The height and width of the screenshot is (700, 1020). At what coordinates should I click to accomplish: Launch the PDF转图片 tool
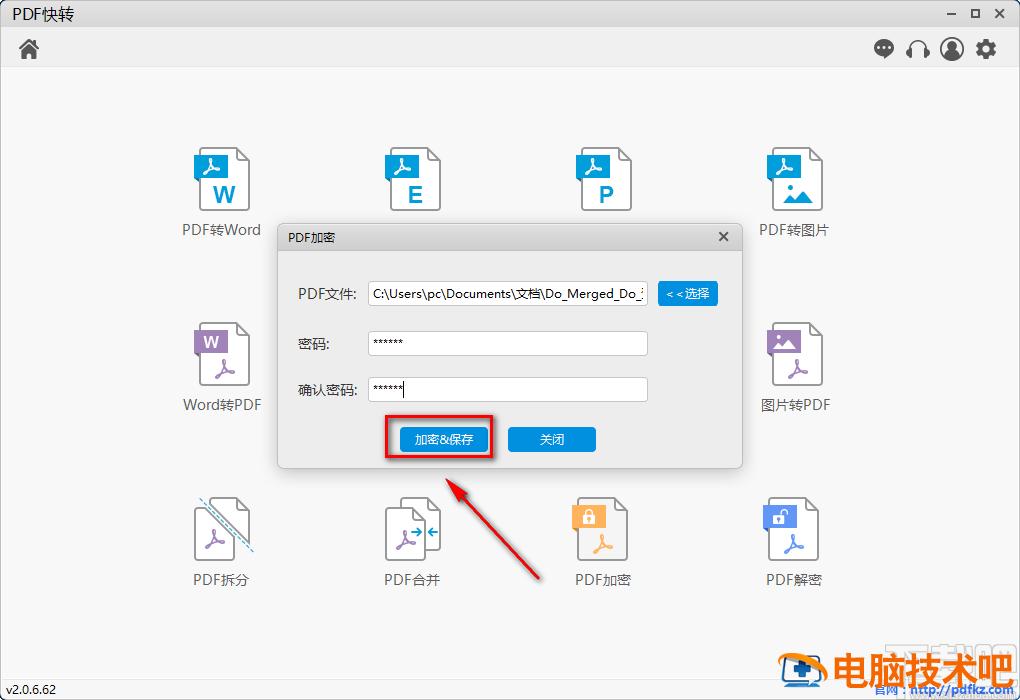794,179
